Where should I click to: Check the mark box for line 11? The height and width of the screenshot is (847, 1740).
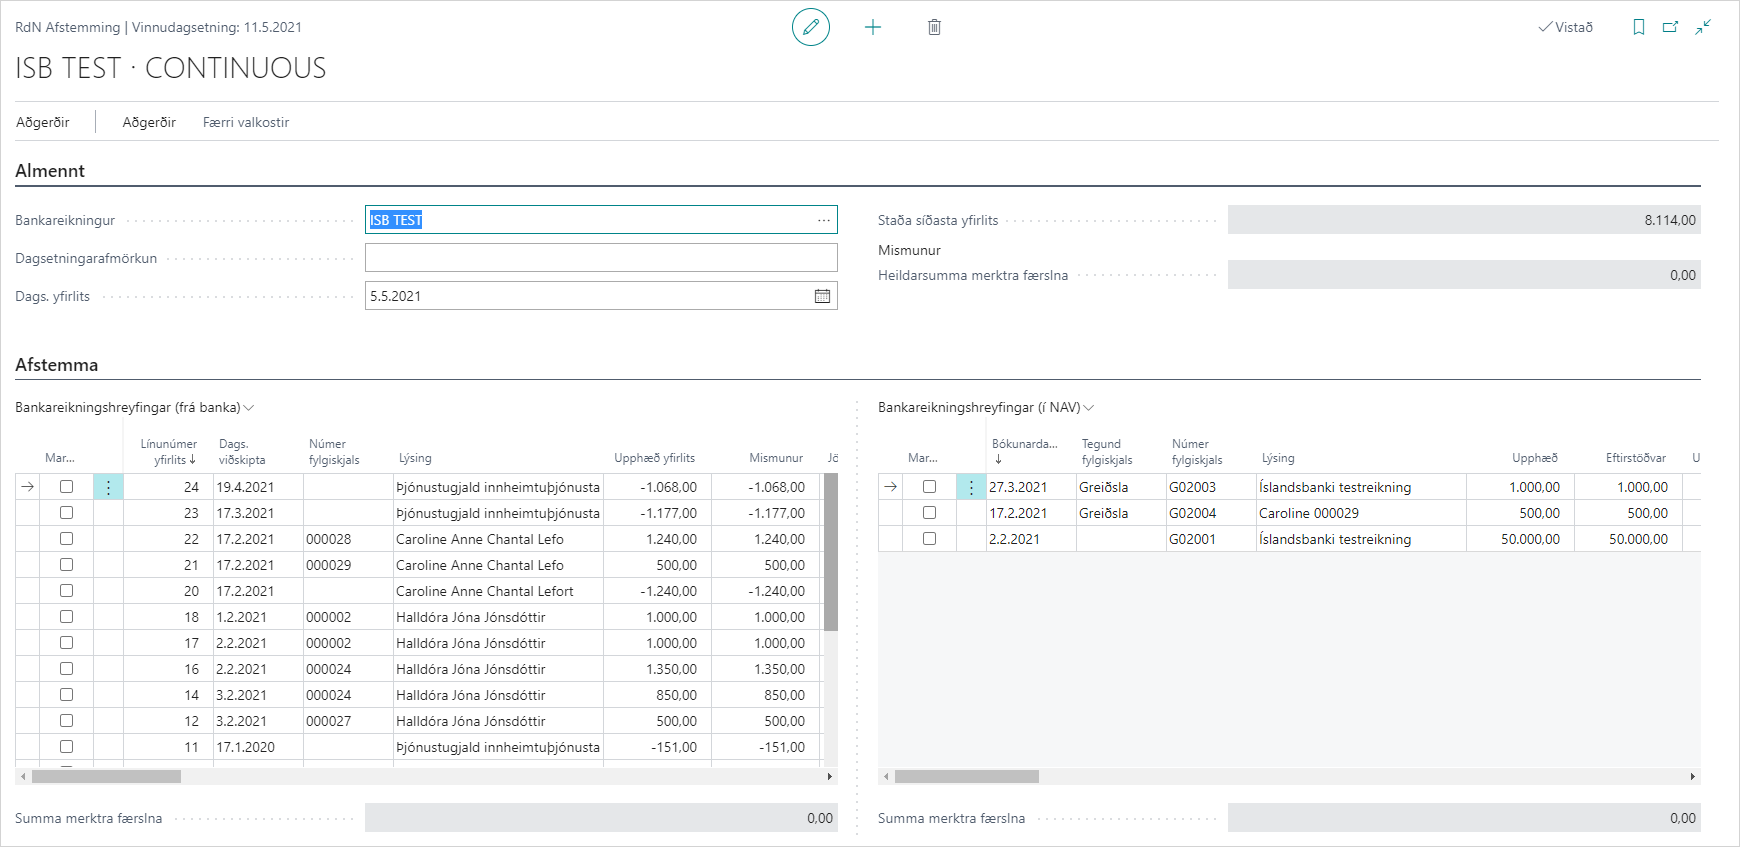[66, 747]
